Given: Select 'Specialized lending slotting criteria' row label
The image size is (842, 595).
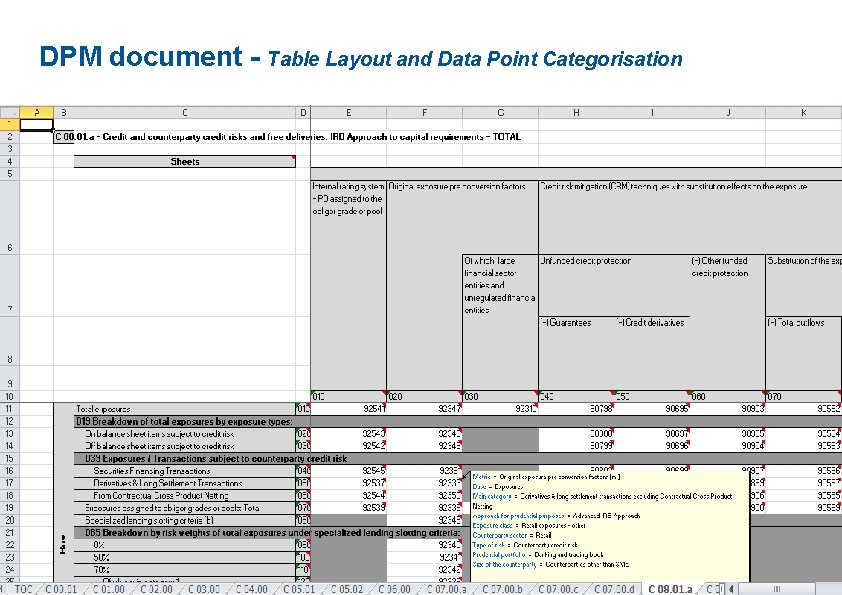Looking at the screenshot, I should click(185, 520).
